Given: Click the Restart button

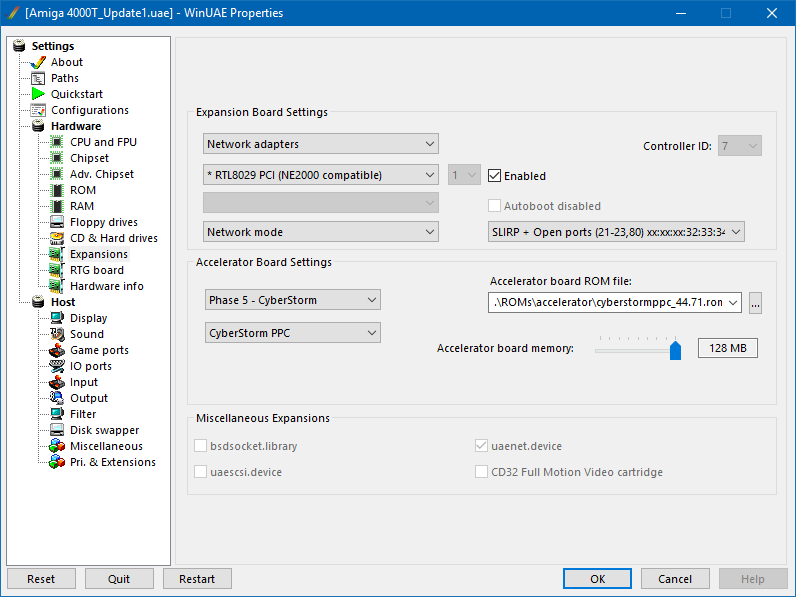Looking at the screenshot, I should (197, 579).
